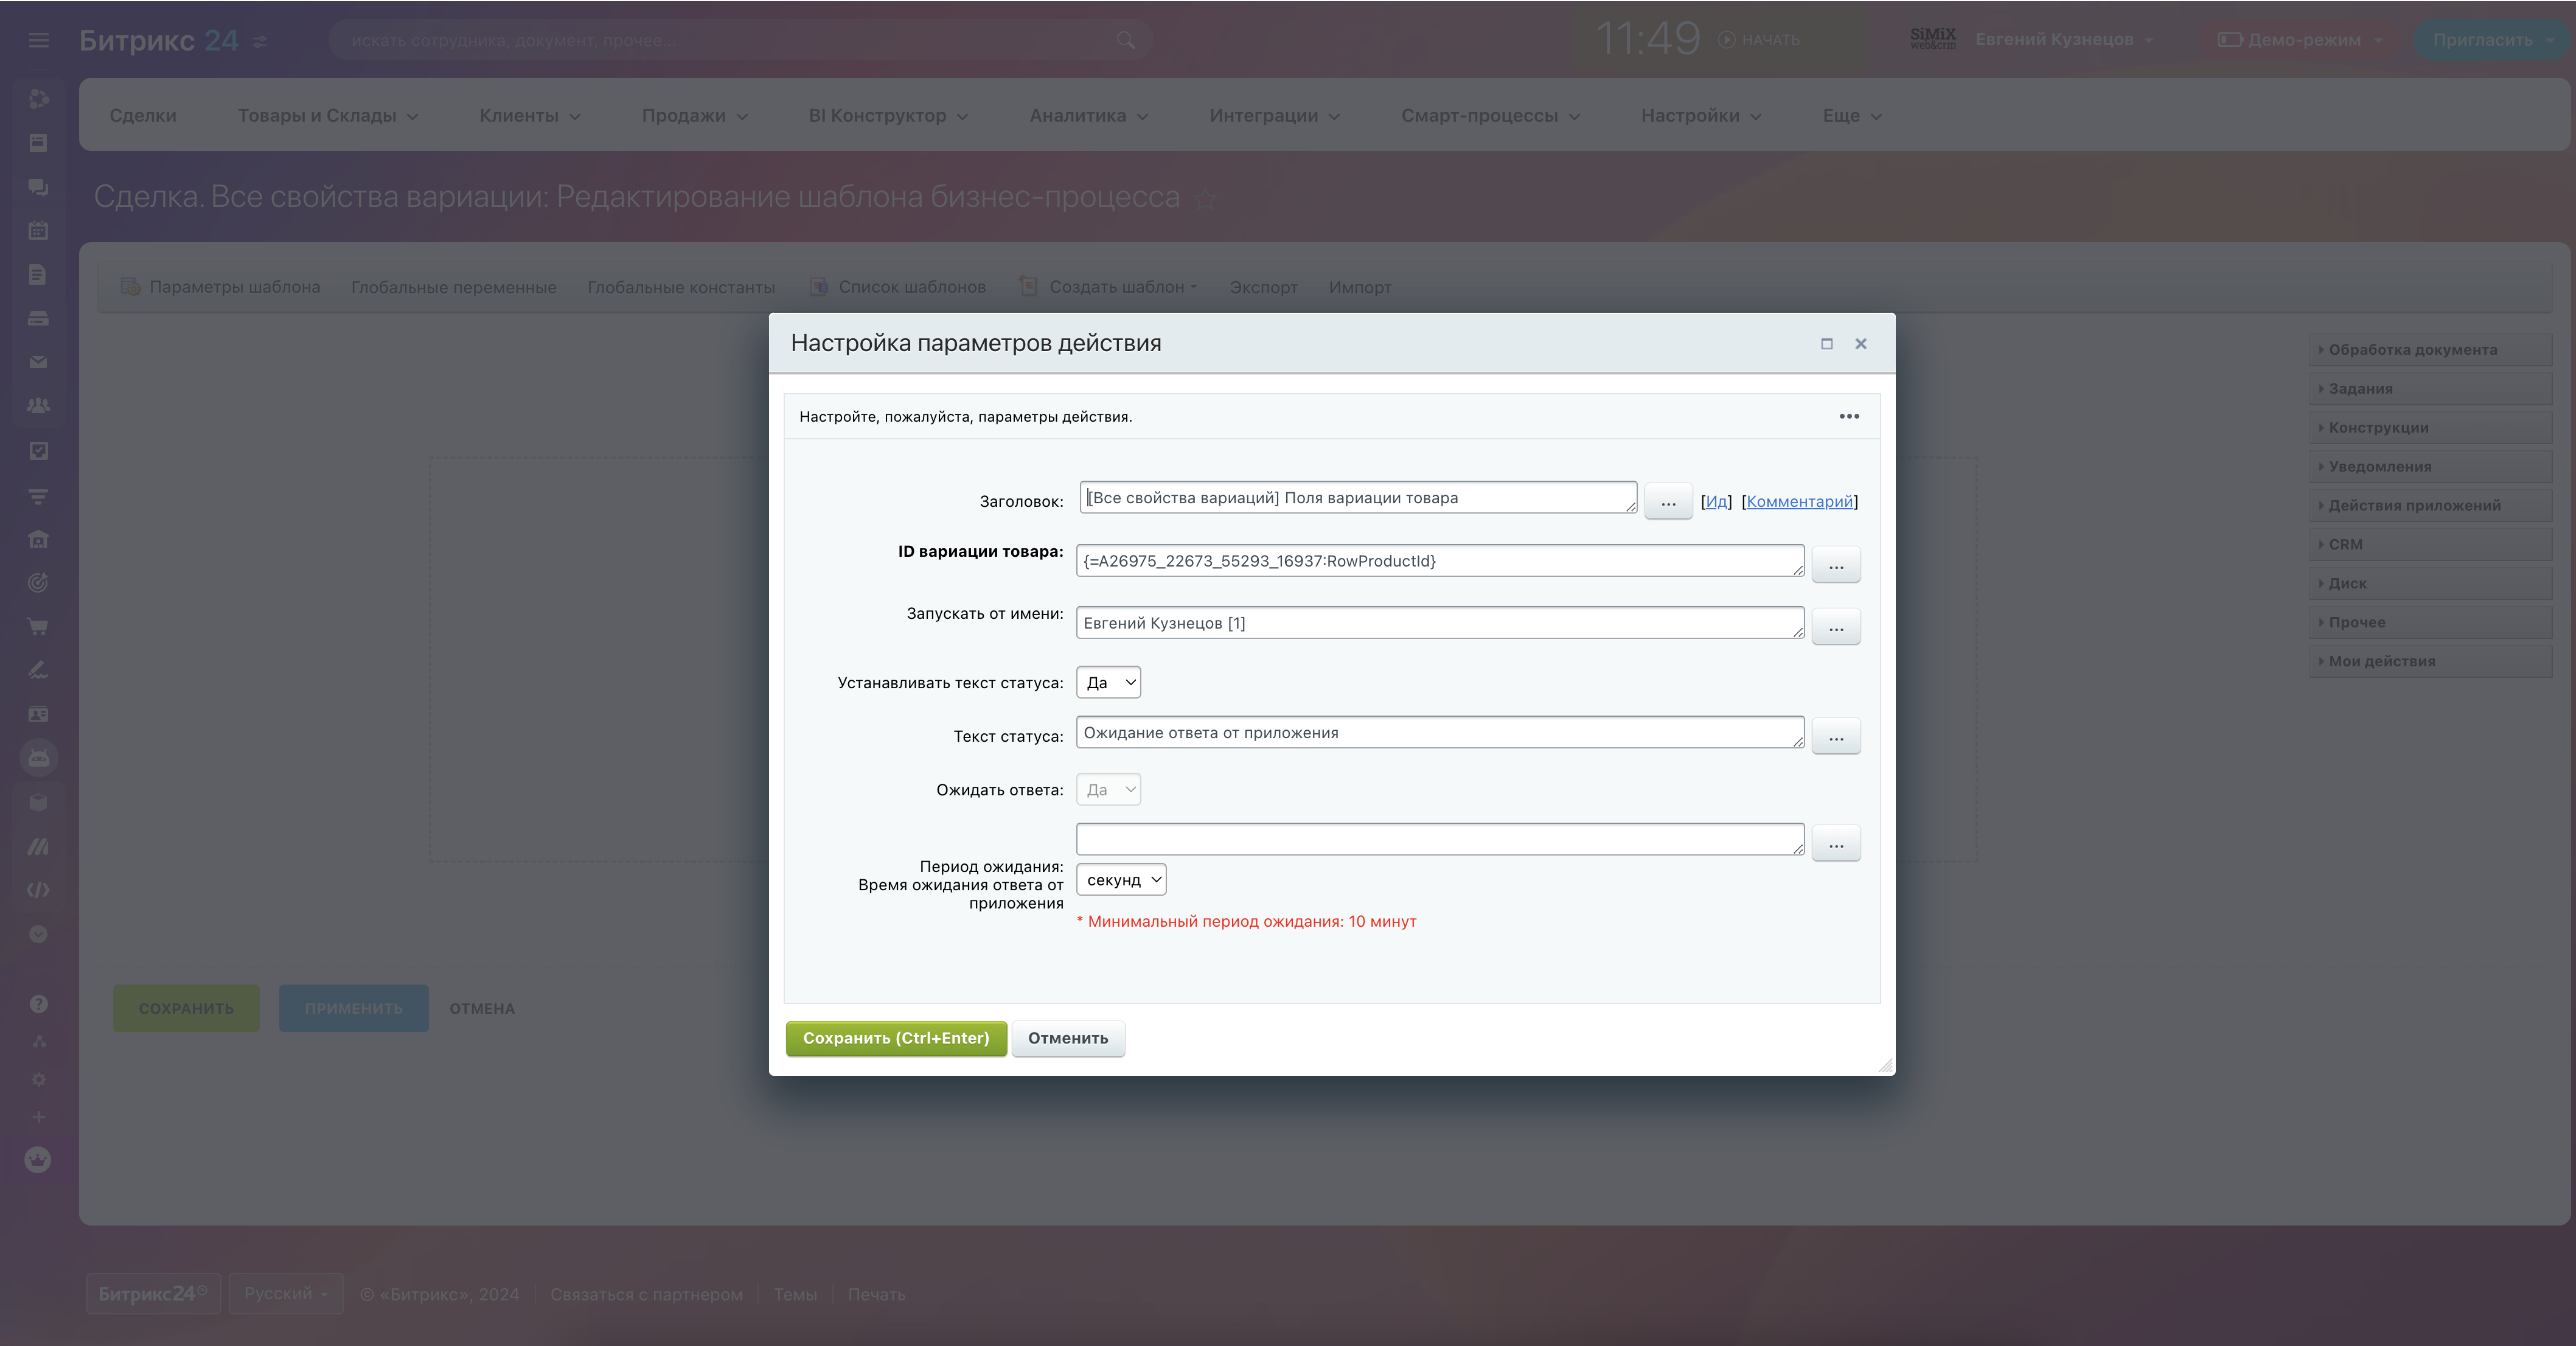This screenshot has height=1346, width=2576.
Task: Click ellipsis button beside Текст статуса field
Action: 1836,737
